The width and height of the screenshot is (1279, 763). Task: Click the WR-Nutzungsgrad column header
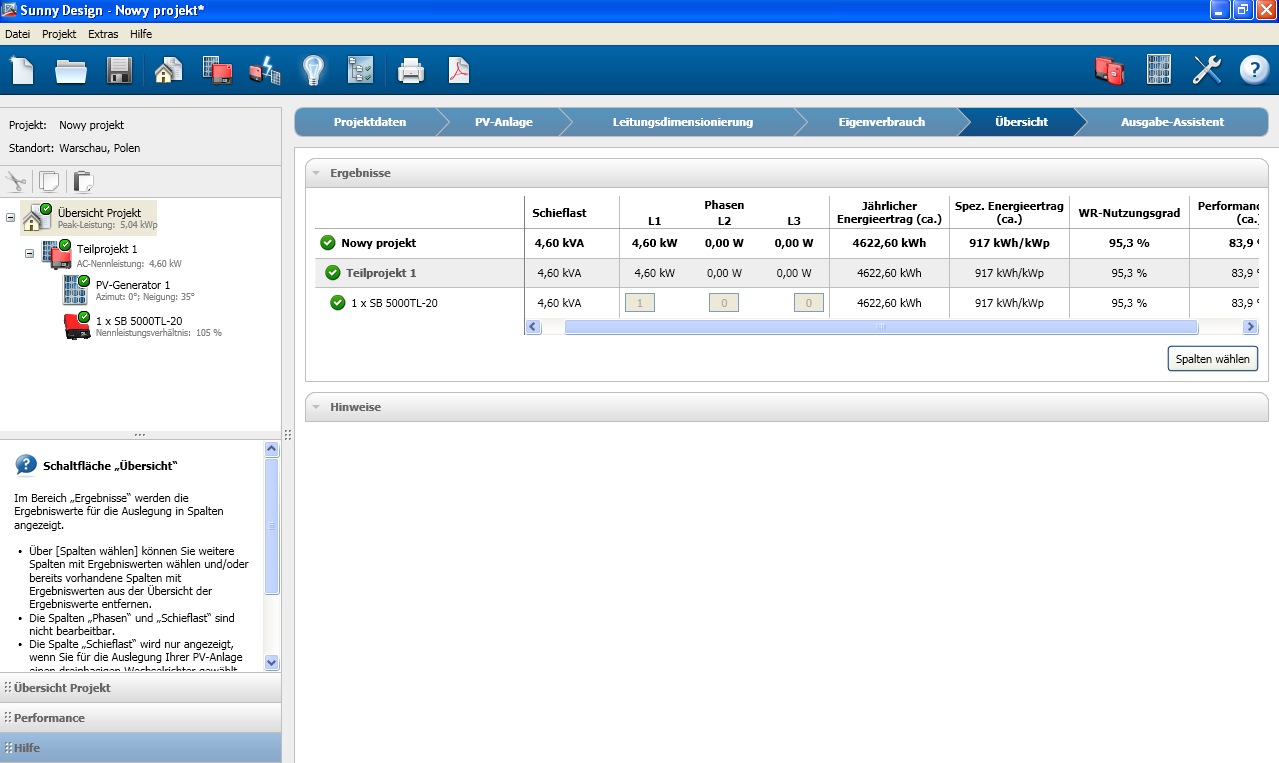point(1129,213)
